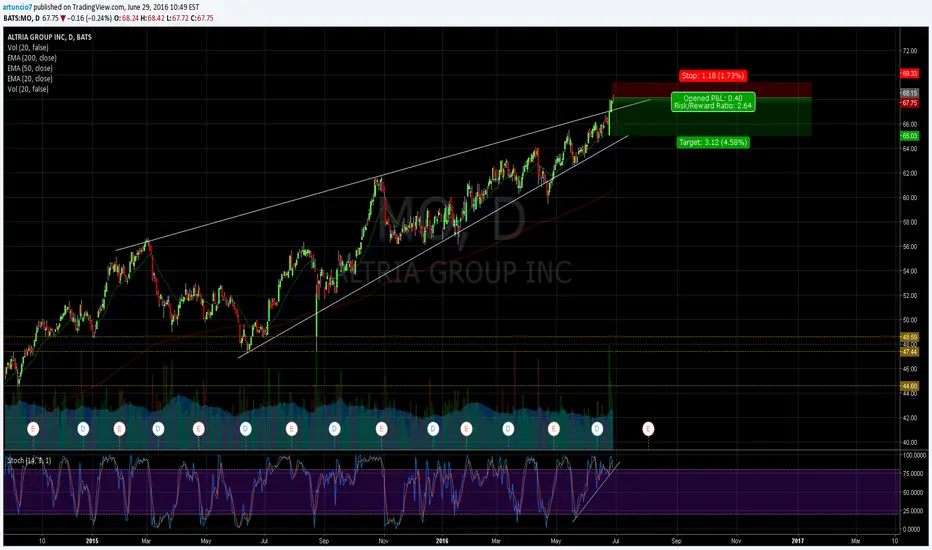Click the high price value 68.42
The height and width of the screenshot is (550, 932).
(156, 18)
